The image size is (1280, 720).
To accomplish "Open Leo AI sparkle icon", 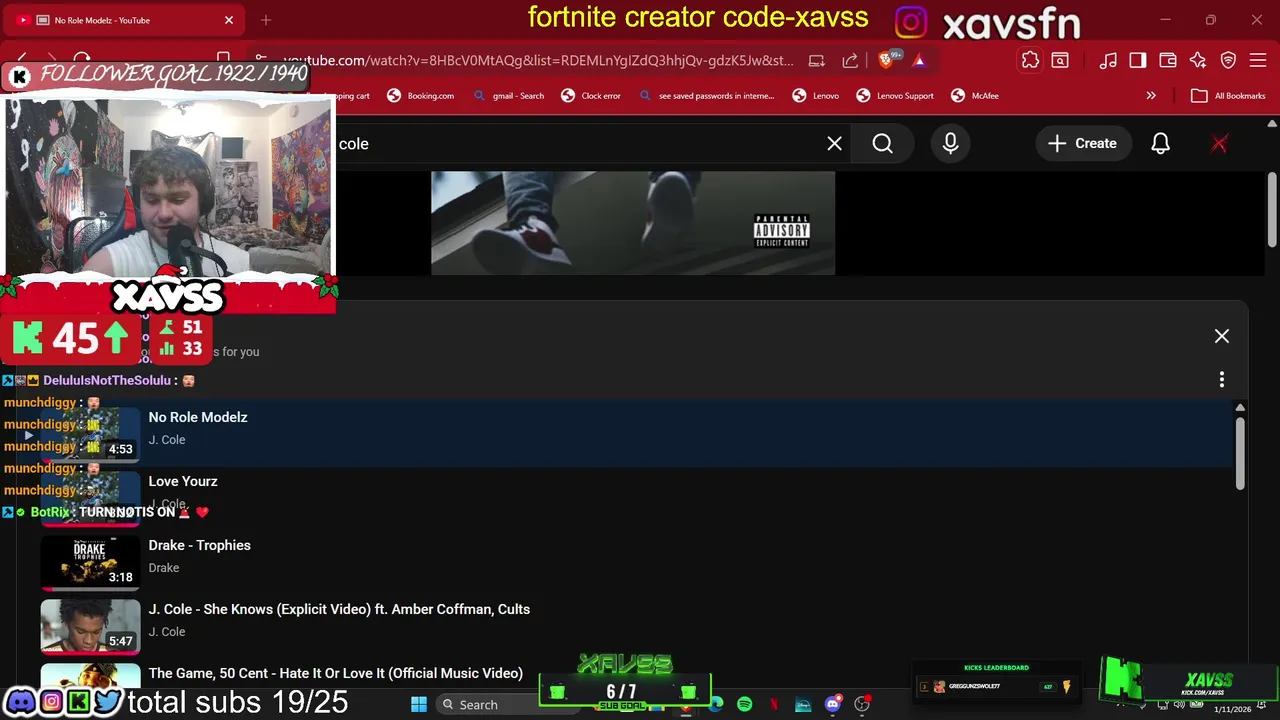I will tap(1198, 60).
